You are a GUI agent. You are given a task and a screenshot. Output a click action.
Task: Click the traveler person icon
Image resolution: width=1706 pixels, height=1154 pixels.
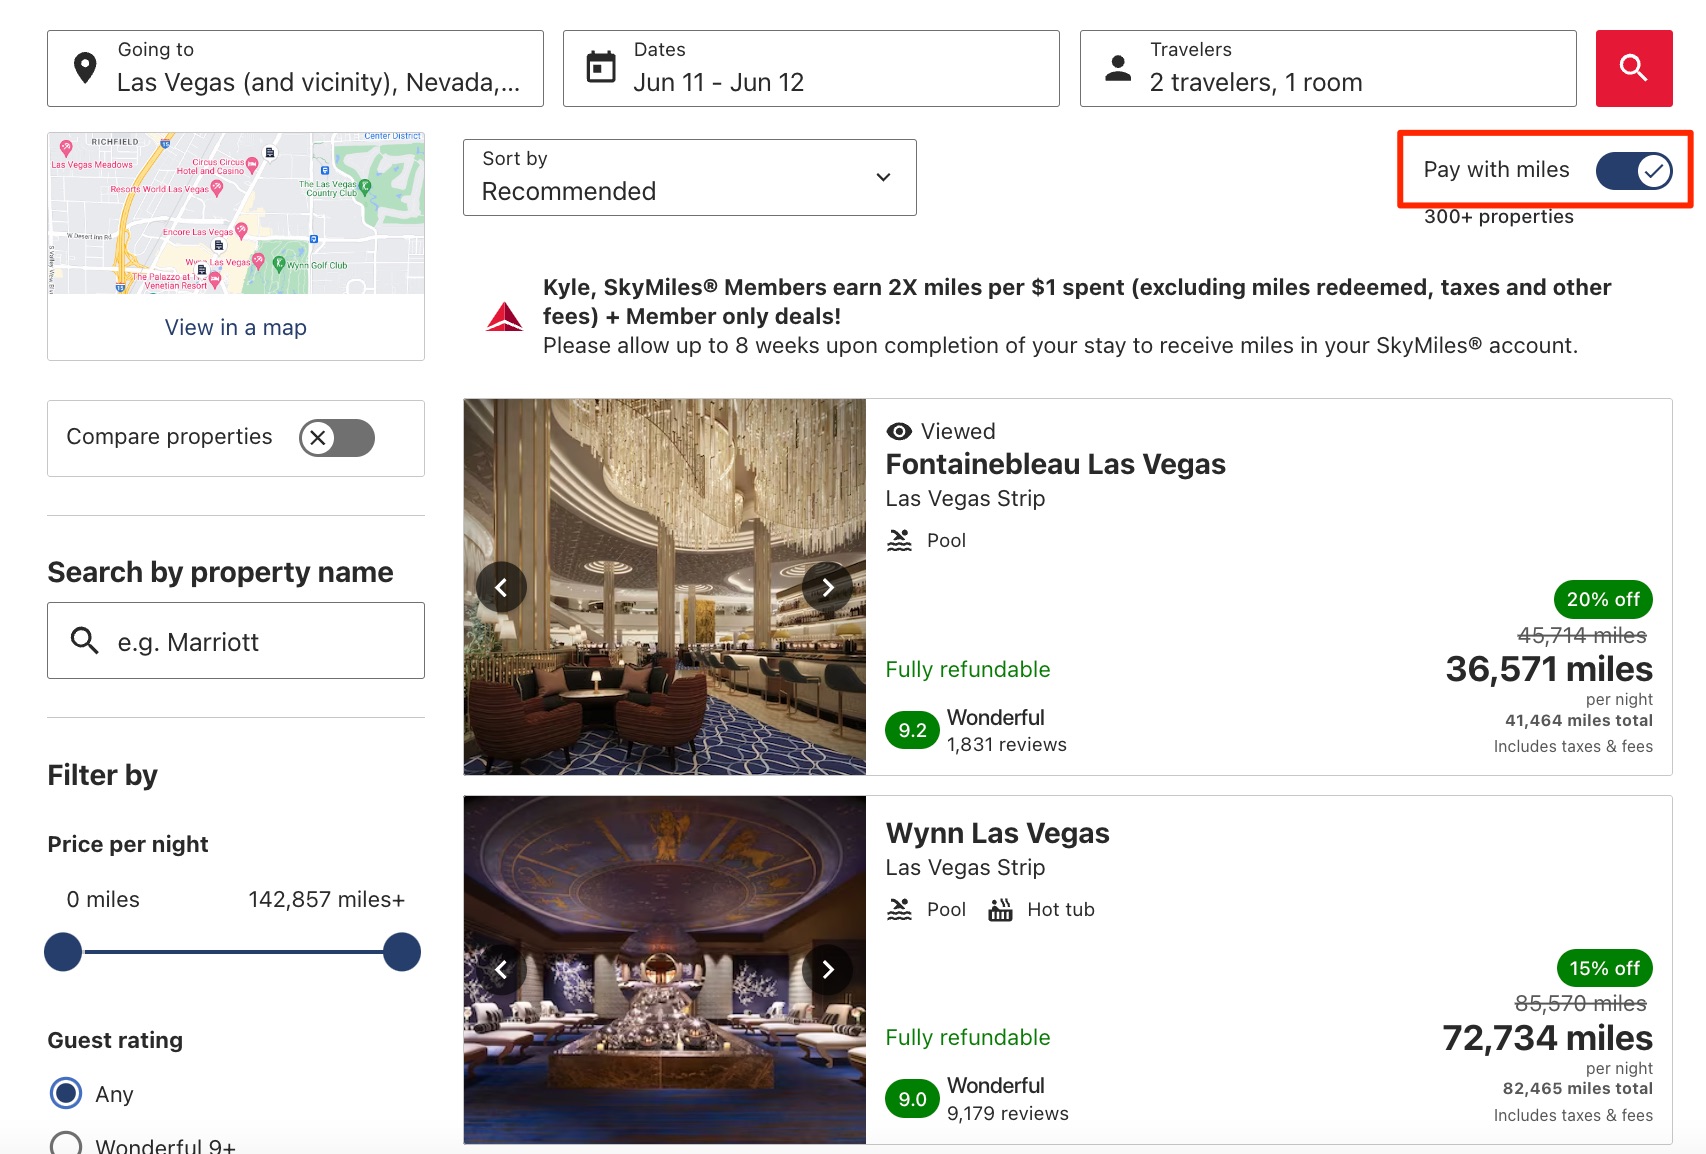1118,68
